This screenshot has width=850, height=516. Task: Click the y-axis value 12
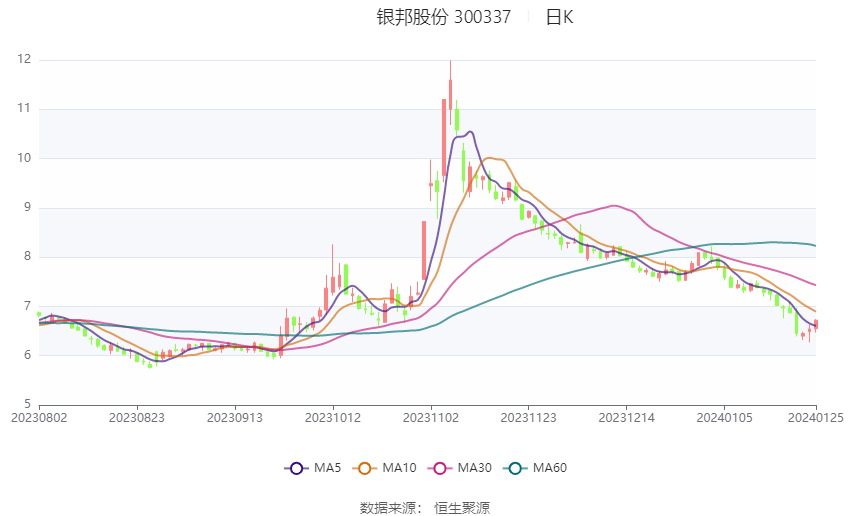pyautogui.click(x=24, y=59)
